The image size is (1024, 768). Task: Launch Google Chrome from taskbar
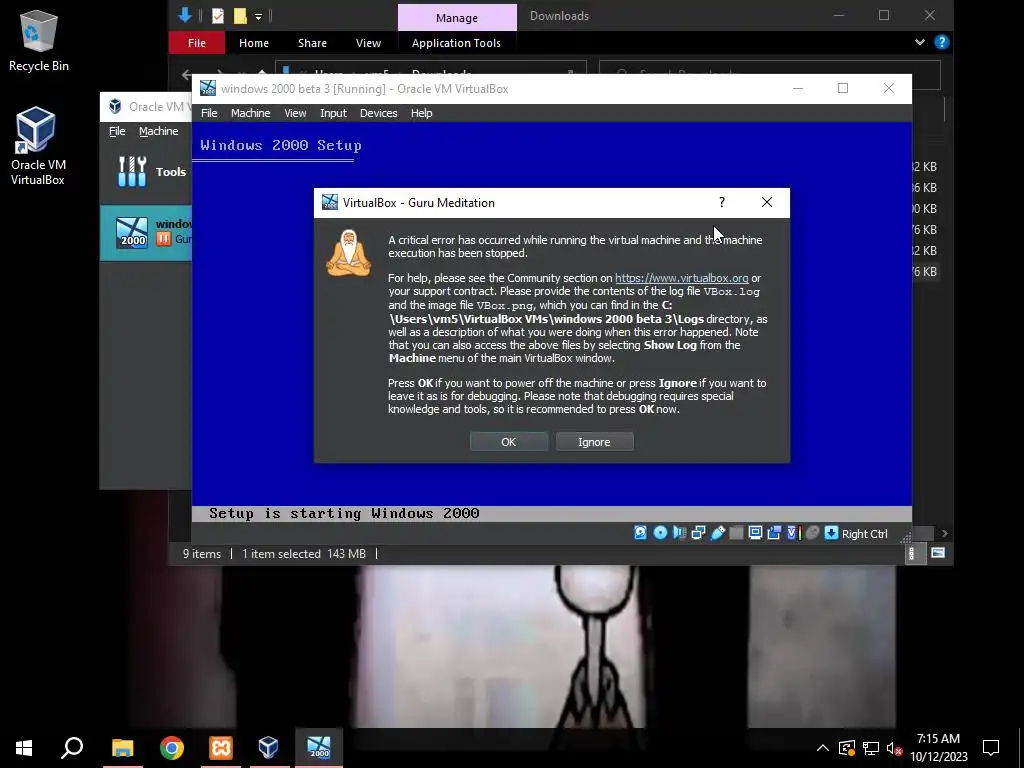[172, 748]
